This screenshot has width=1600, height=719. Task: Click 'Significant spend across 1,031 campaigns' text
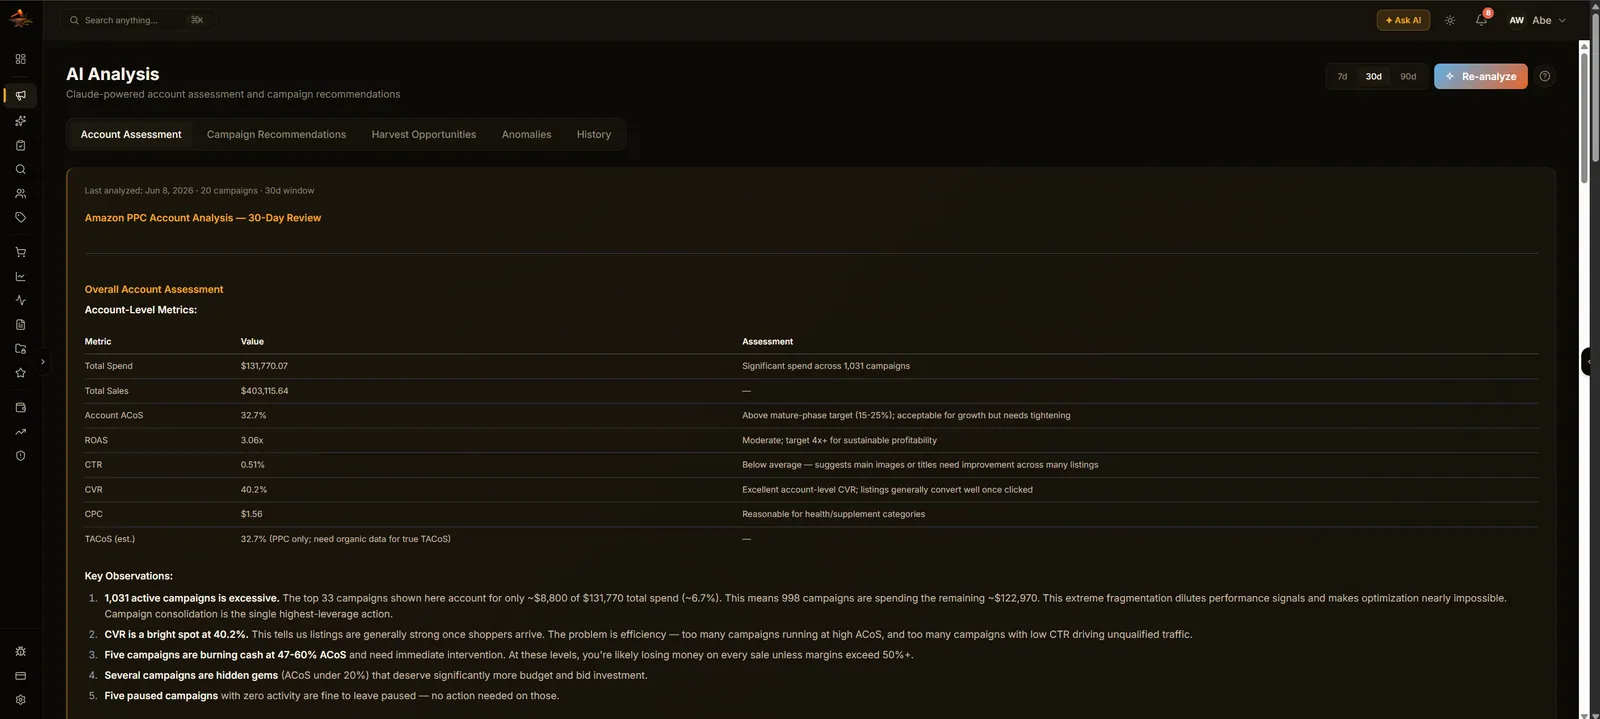tap(826, 366)
